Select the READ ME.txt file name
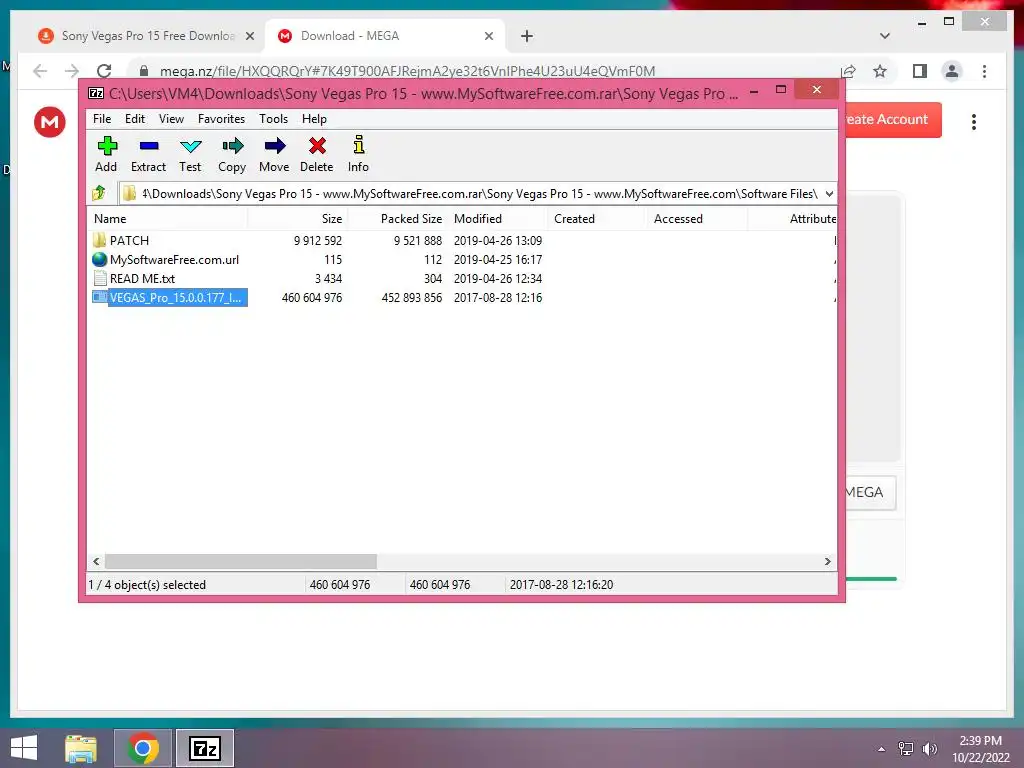 [x=142, y=278]
